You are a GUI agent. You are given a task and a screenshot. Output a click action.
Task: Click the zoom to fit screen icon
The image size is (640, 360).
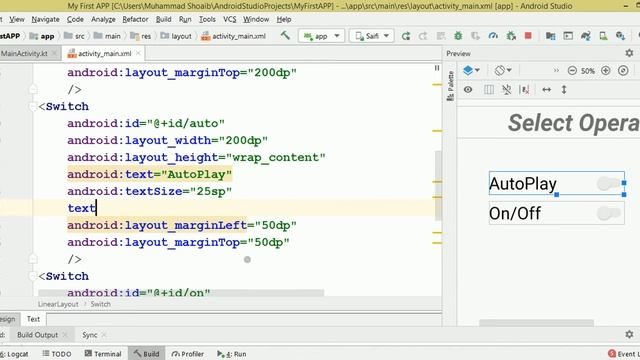click(623, 71)
